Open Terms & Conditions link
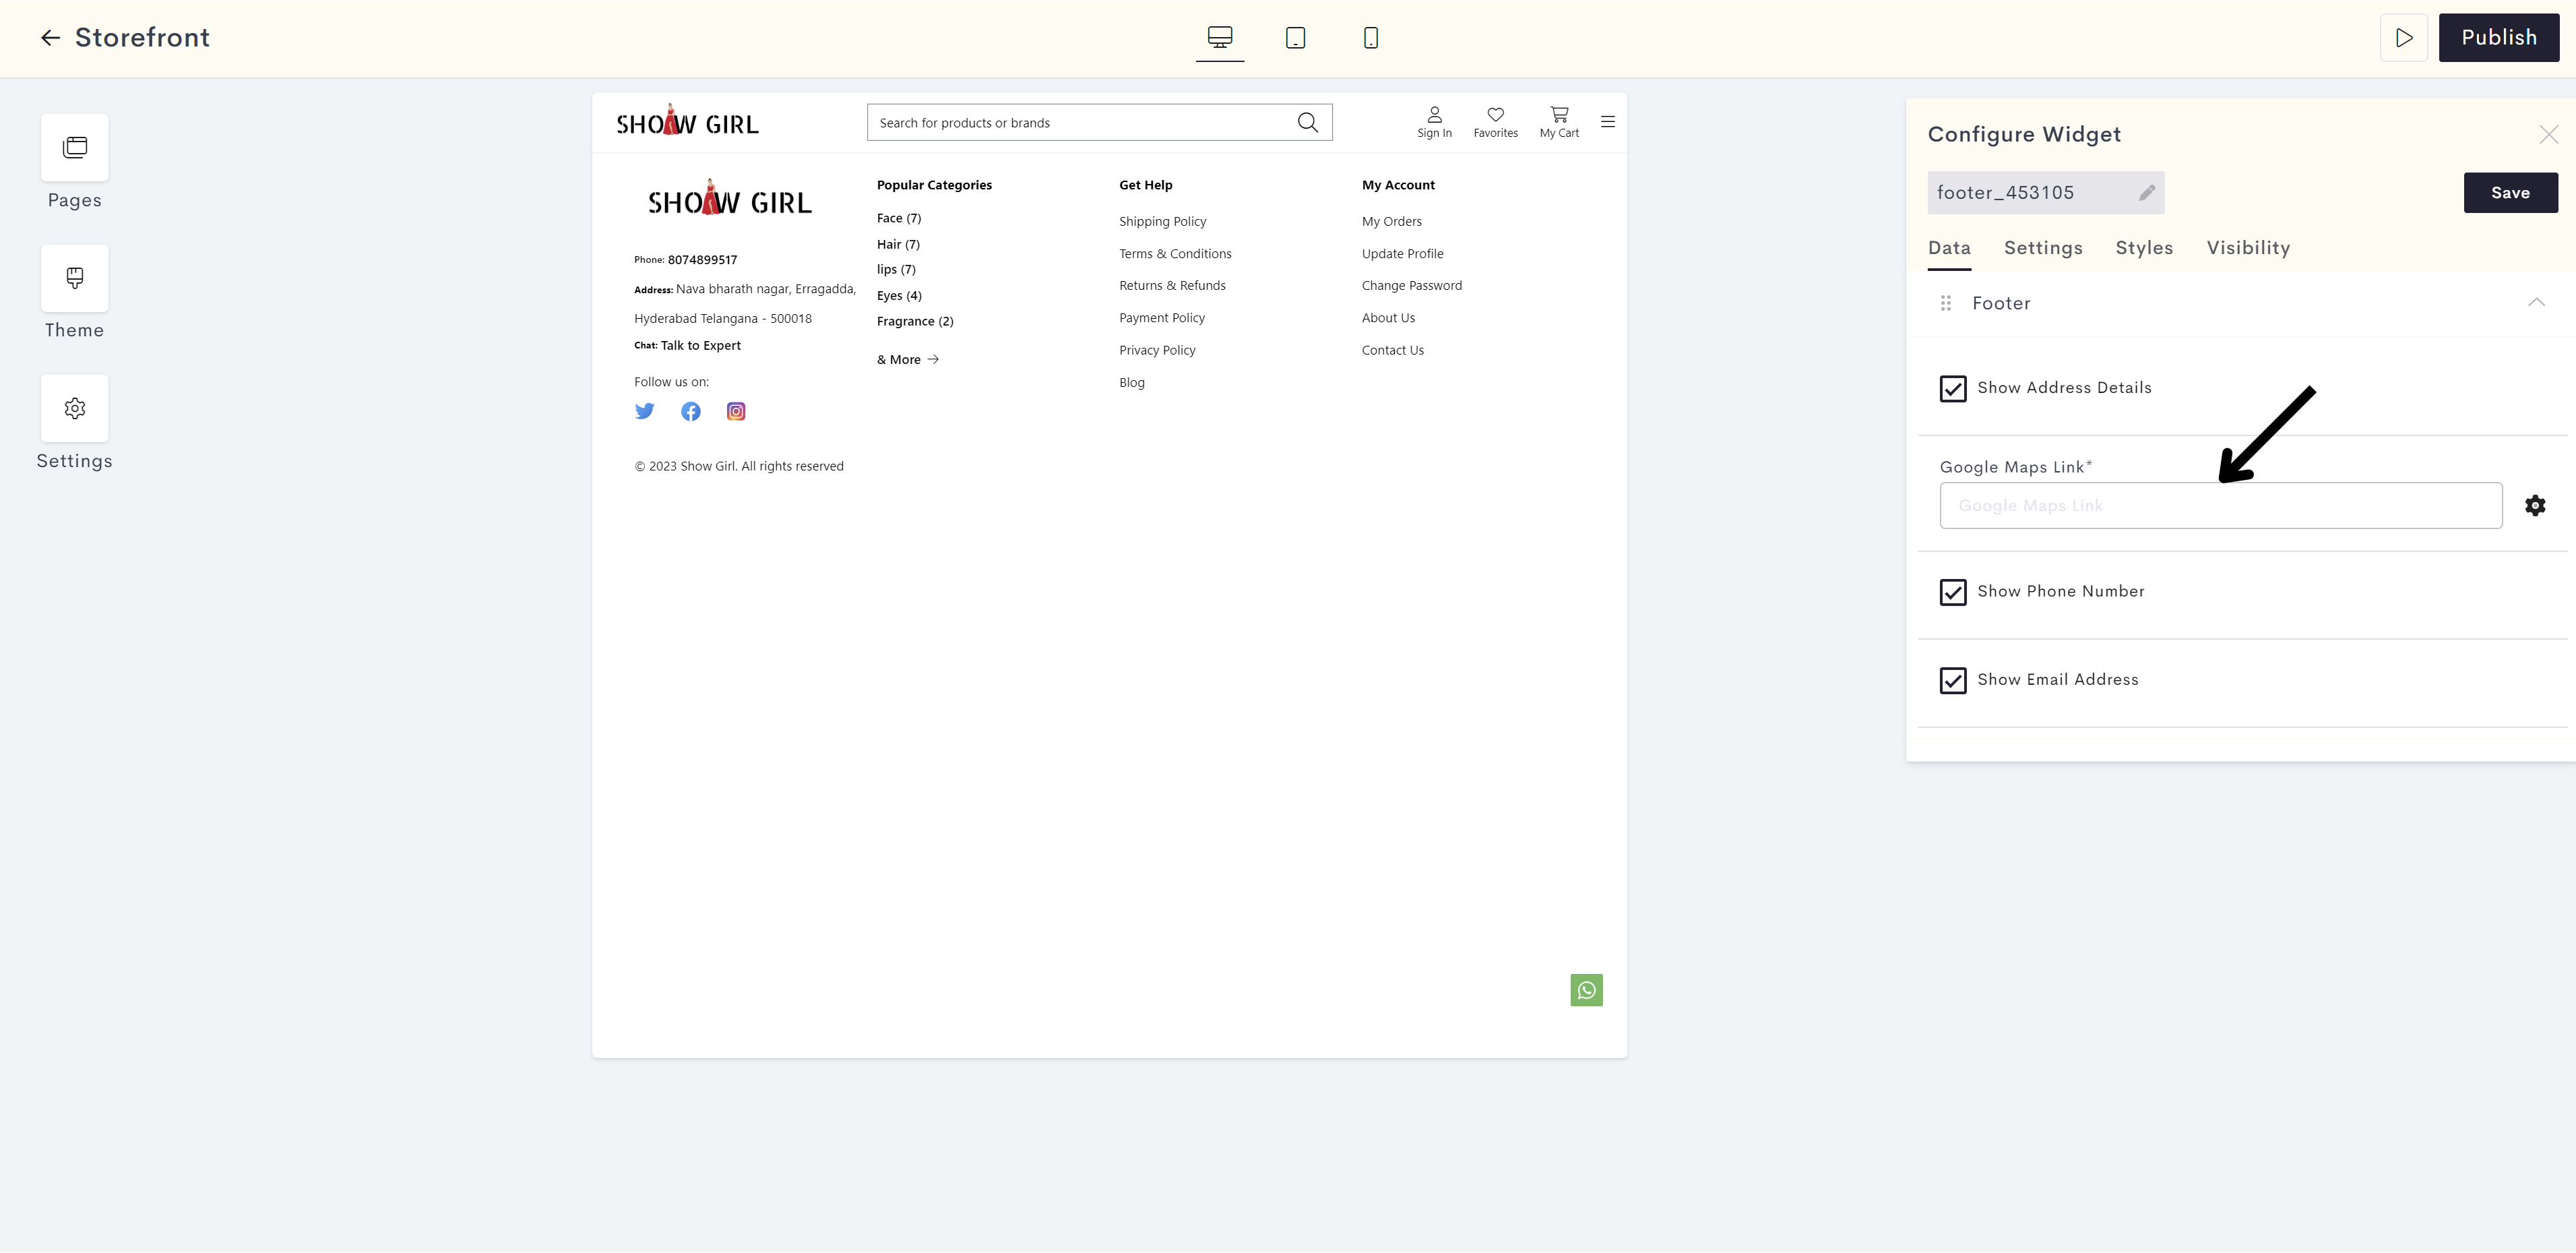 [x=1175, y=254]
